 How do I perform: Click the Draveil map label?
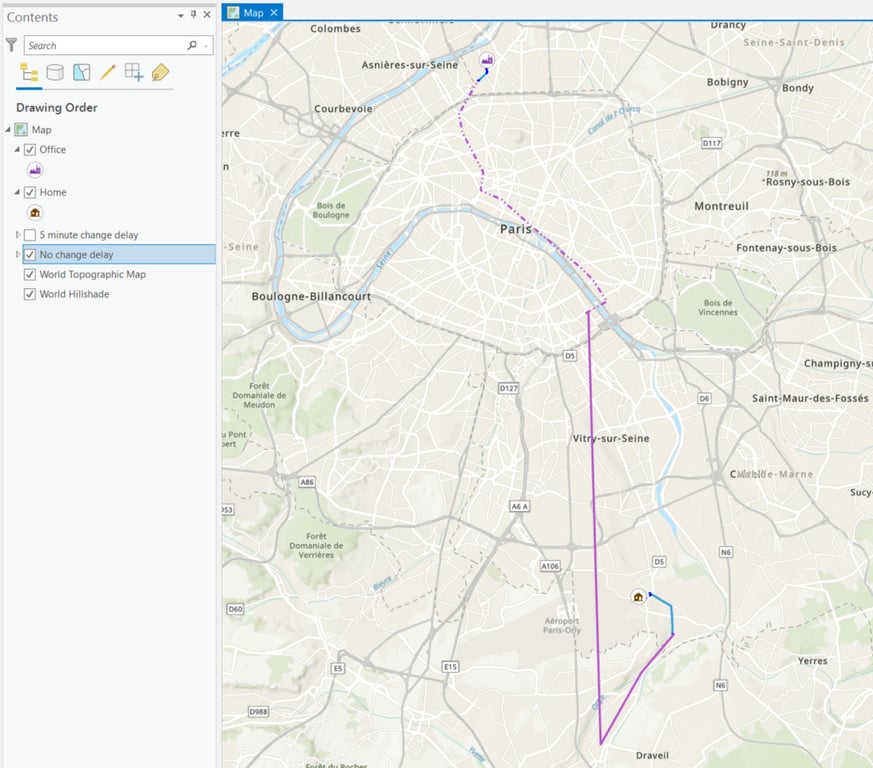[652, 756]
